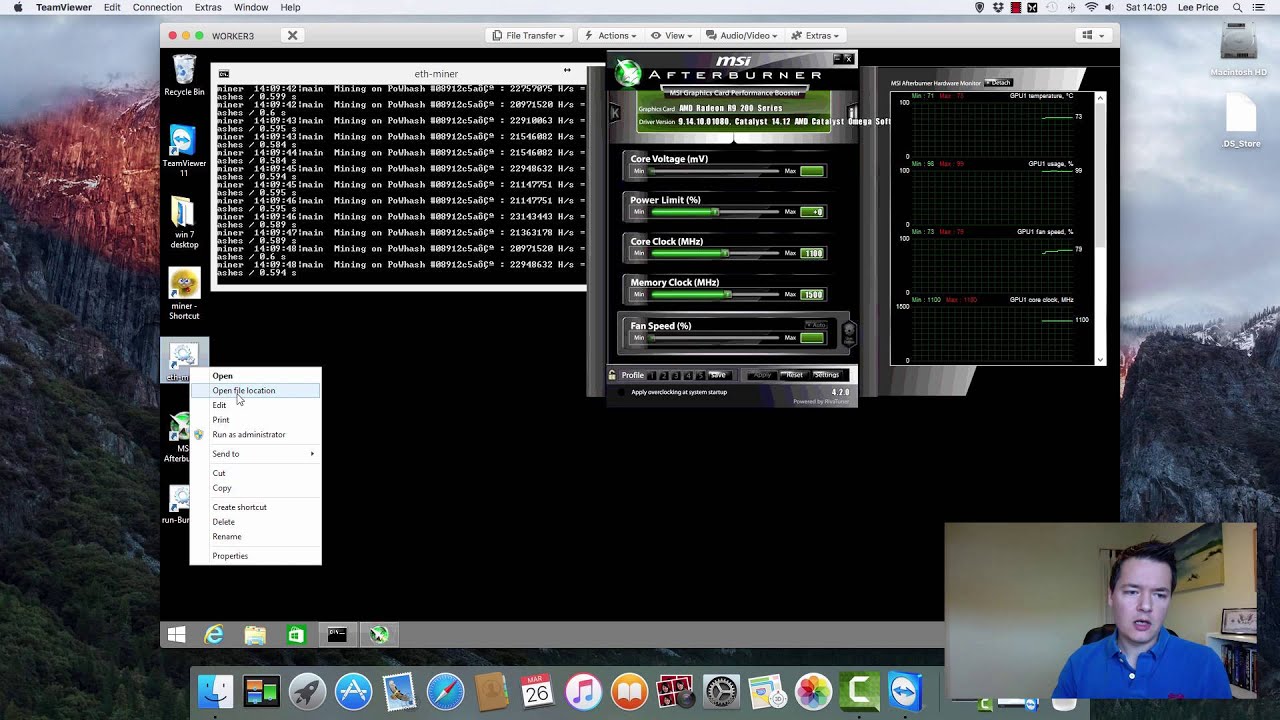
Task: Open Photos app in the Dock
Action: point(813,692)
